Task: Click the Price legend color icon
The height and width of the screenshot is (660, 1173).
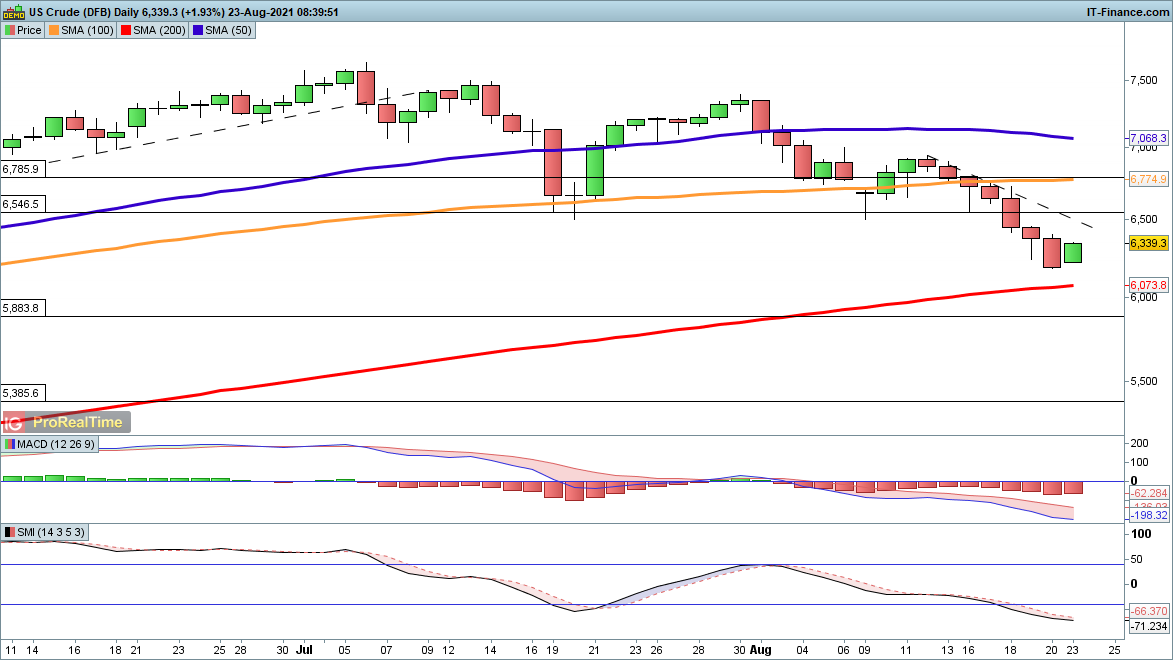Action: coord(10,30)
